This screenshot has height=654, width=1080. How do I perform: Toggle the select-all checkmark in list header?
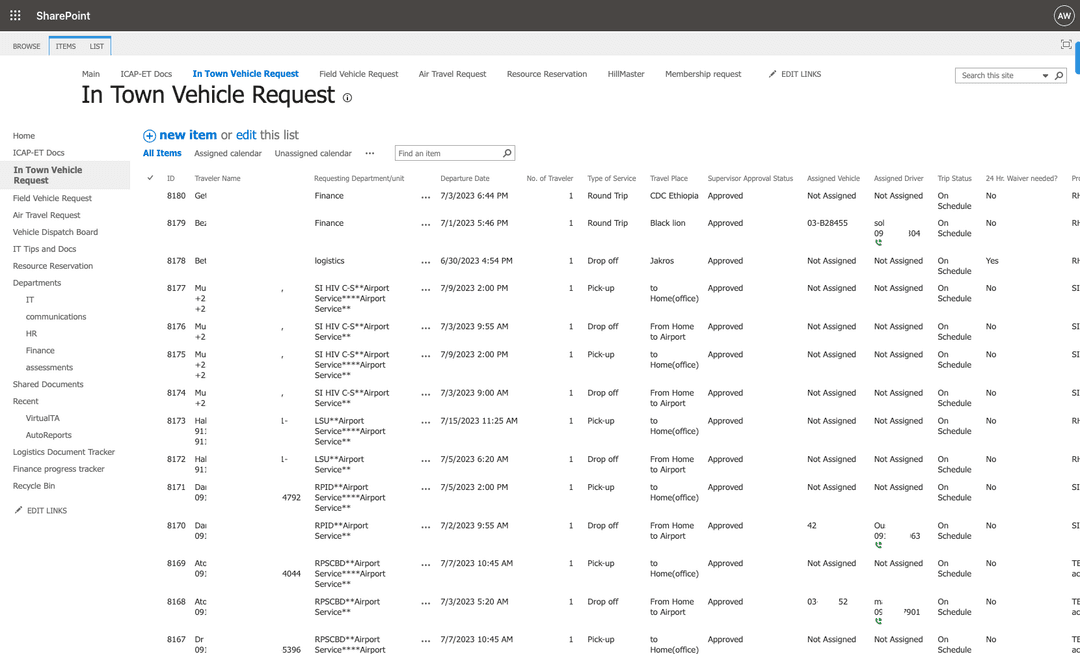click(150, 178)
